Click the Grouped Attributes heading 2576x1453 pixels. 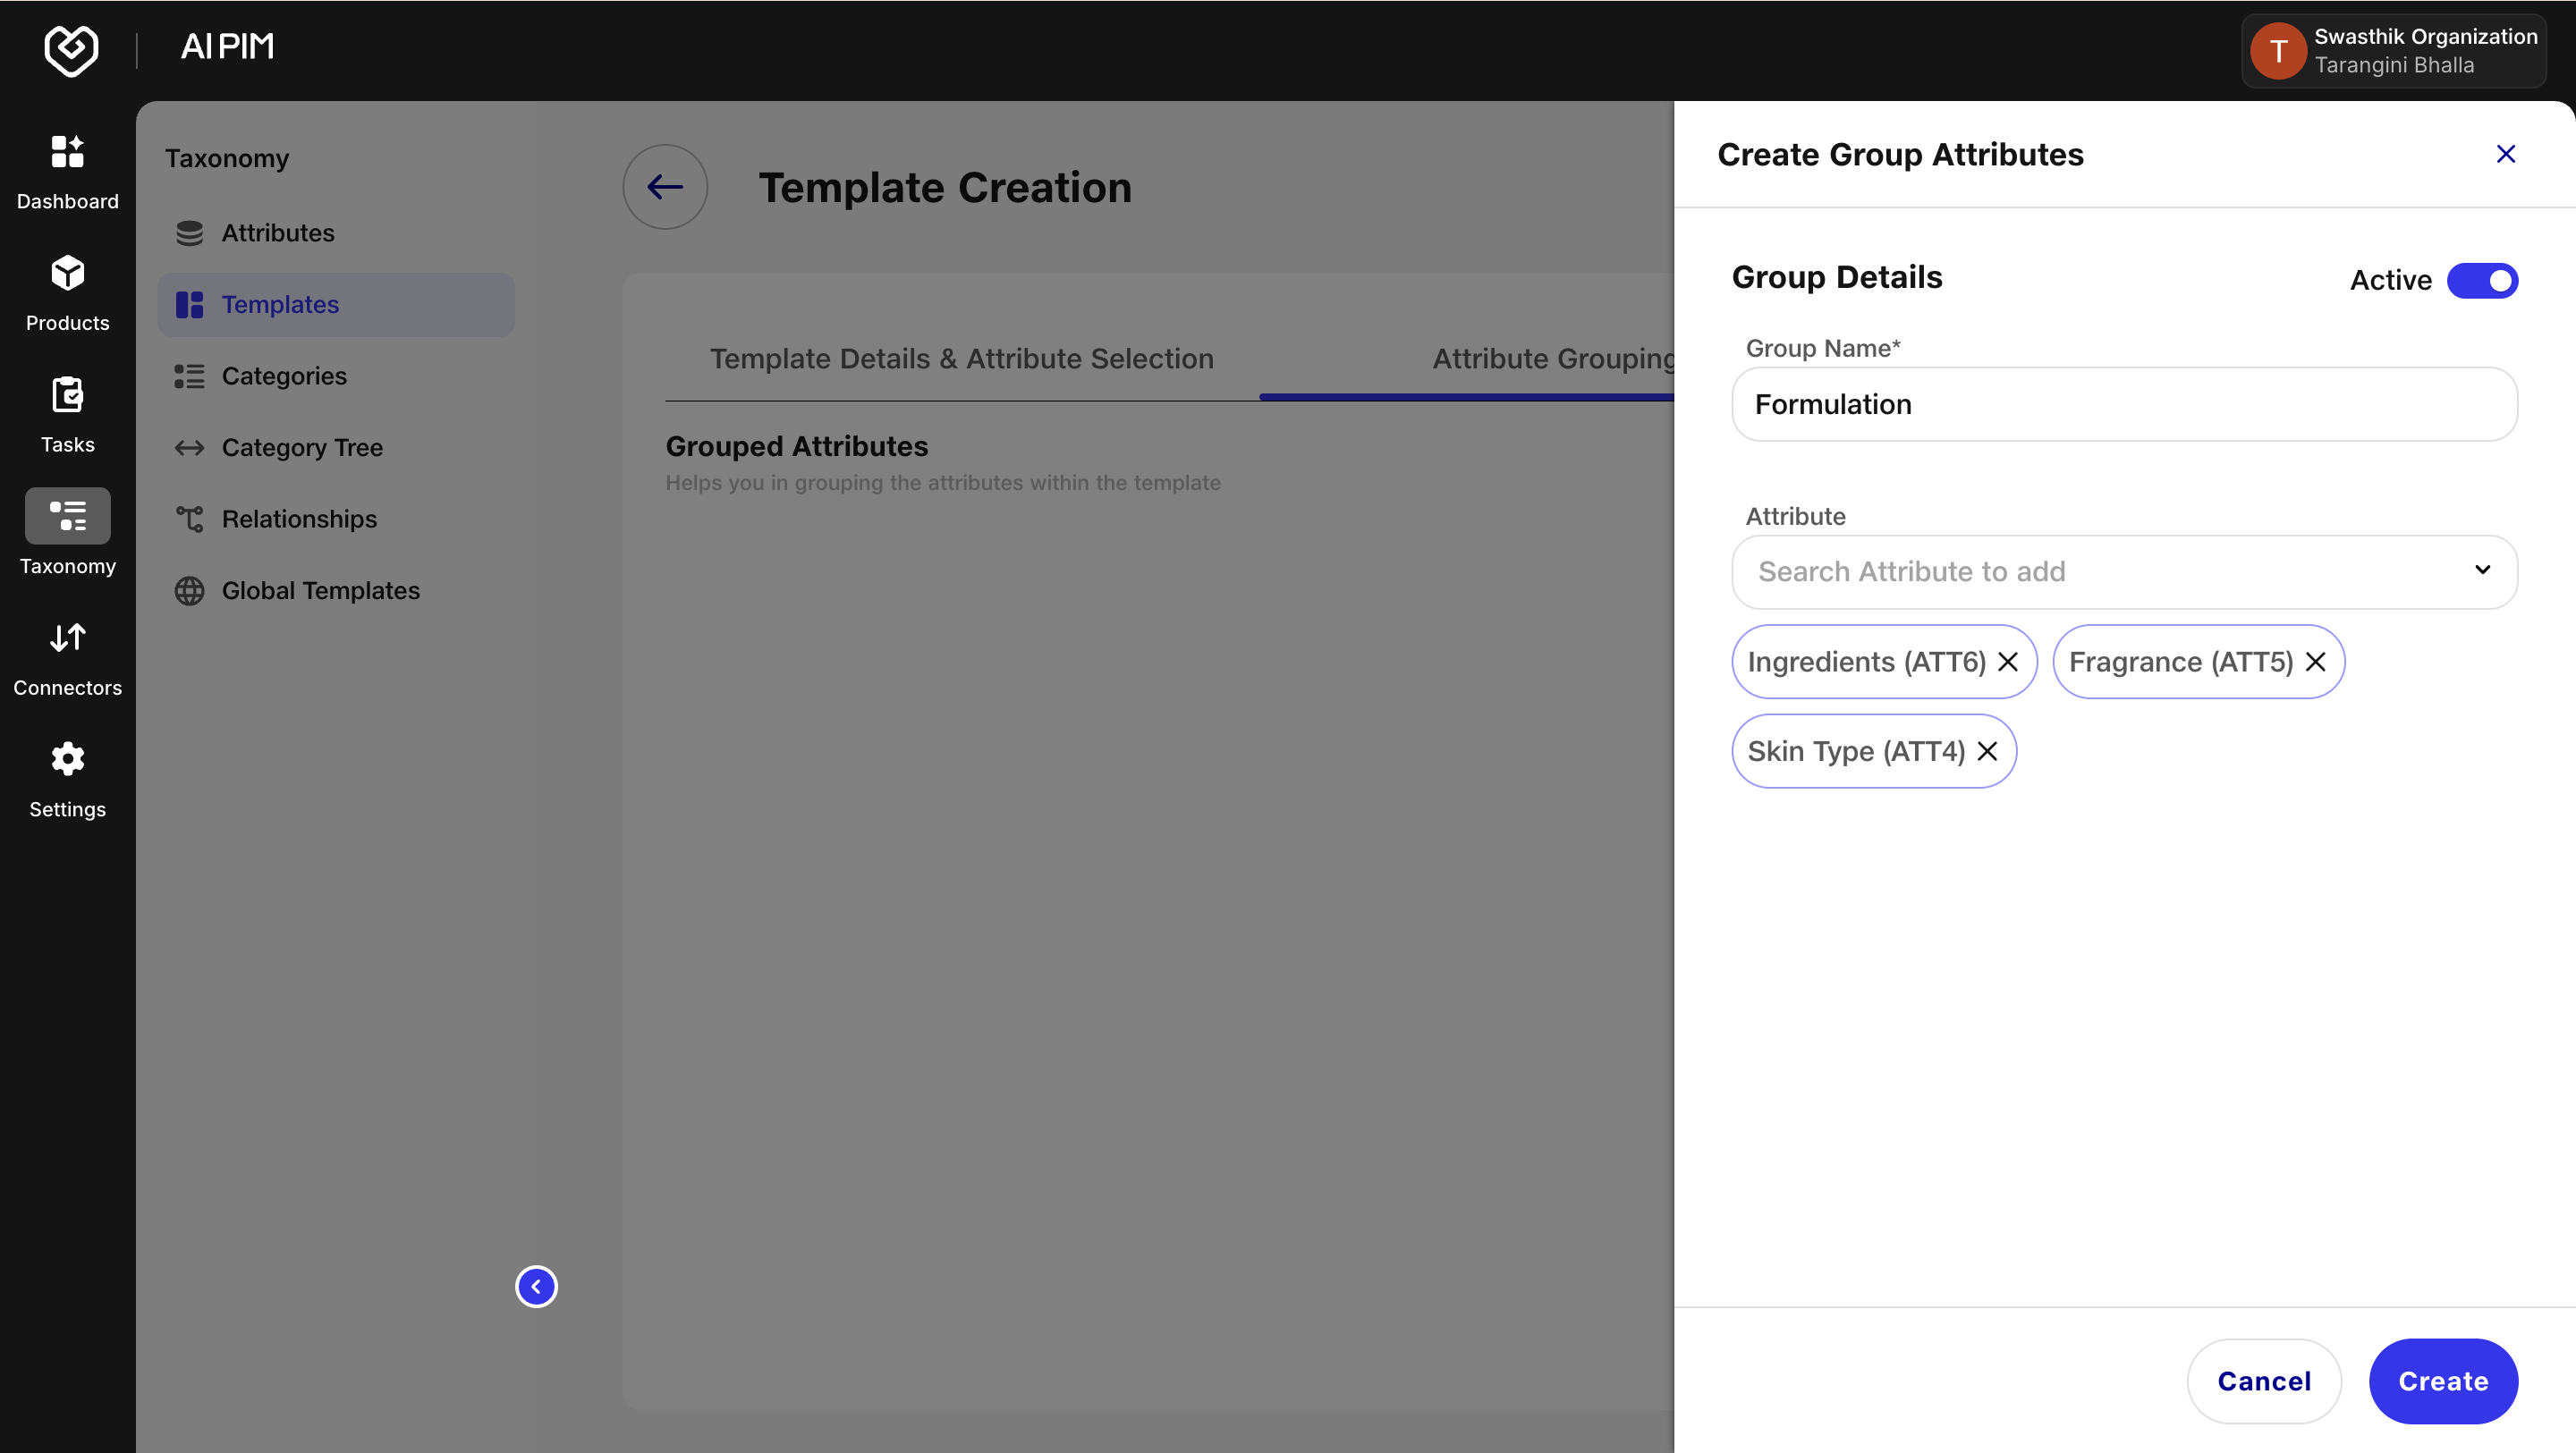click(x=797, y=447)
